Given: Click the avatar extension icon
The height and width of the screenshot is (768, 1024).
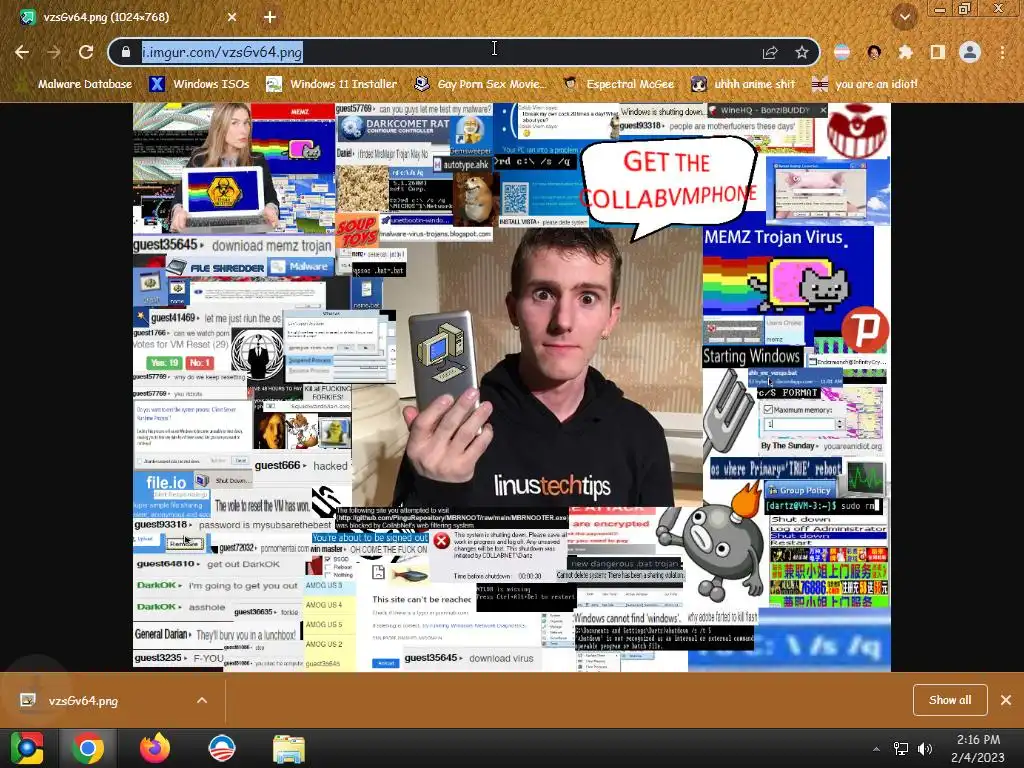Looking at the screenshot, I should click(x=874, y=52).
